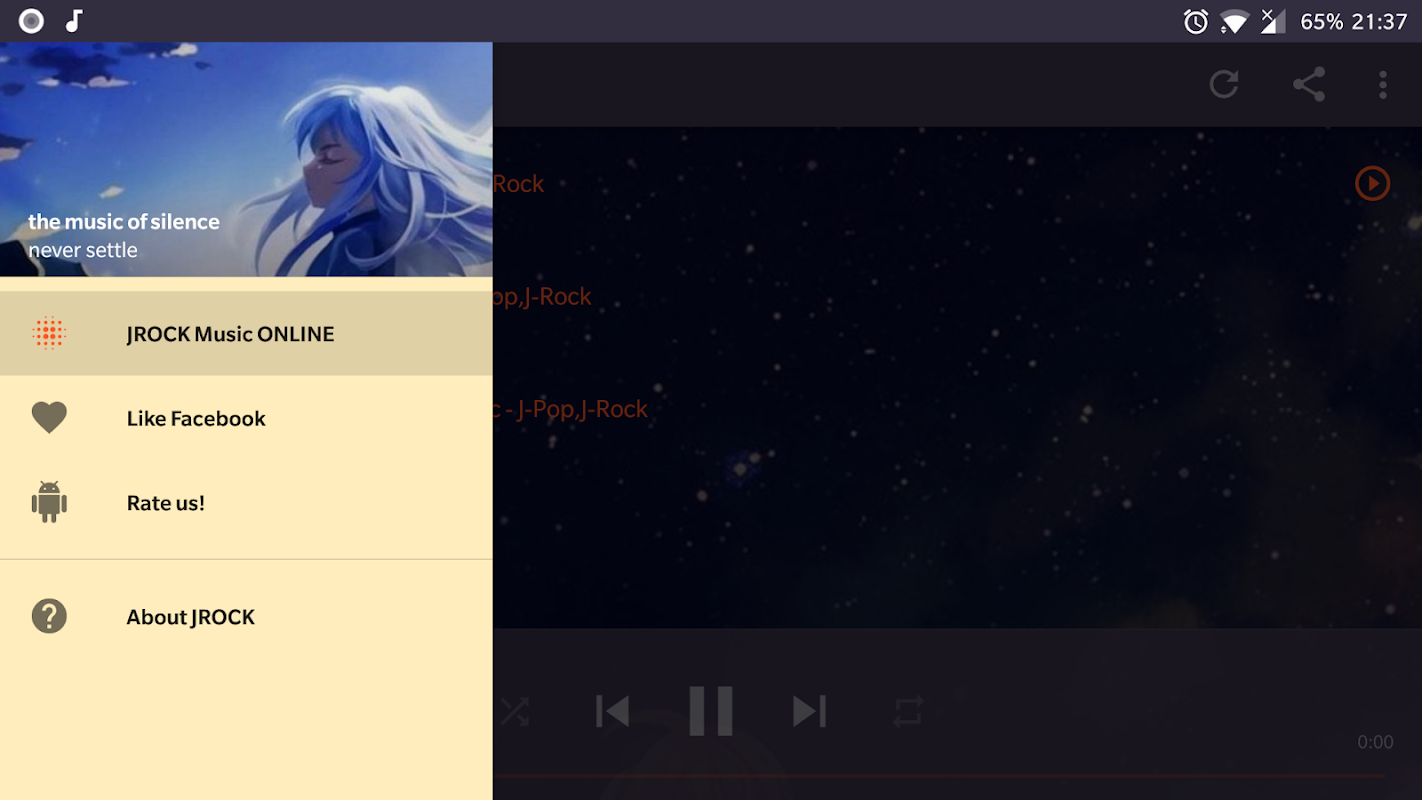Image resolution: width=1422 pixels, height=800 pixels.
Task: Click the question mark help icon
Action: point(49,616)
